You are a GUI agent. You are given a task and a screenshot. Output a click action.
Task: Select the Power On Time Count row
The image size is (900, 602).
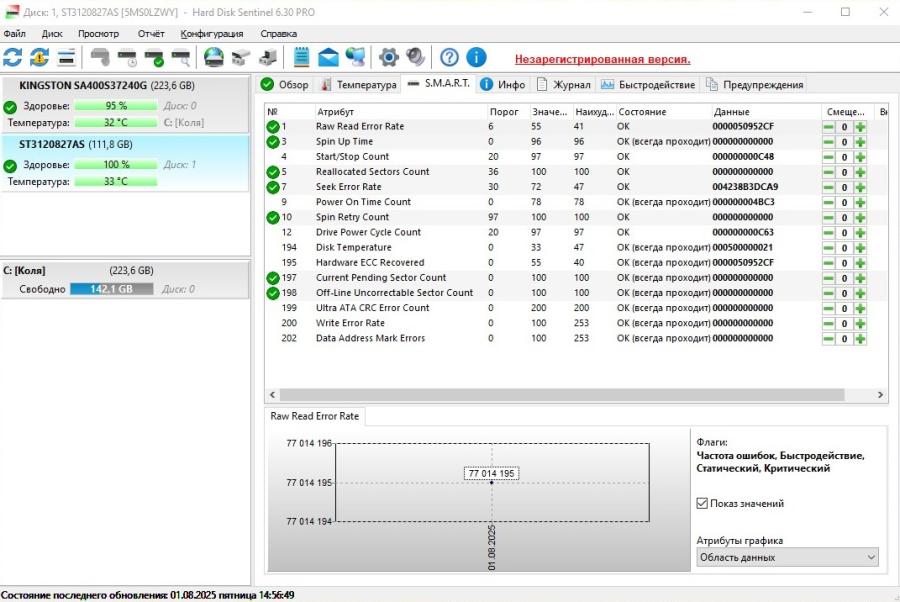(363, 202)
